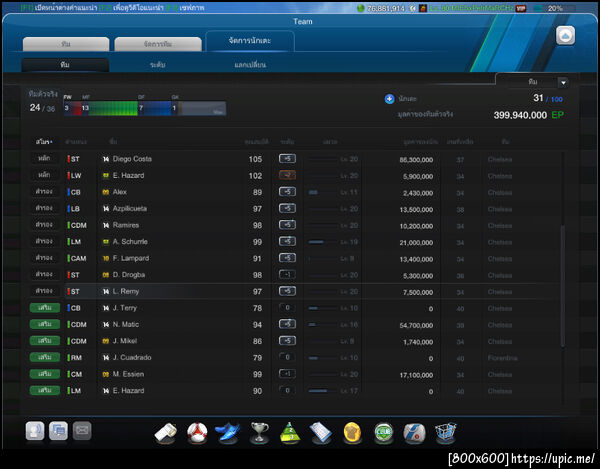Click the green coin icon in top bar

click(x=360, y=8)
